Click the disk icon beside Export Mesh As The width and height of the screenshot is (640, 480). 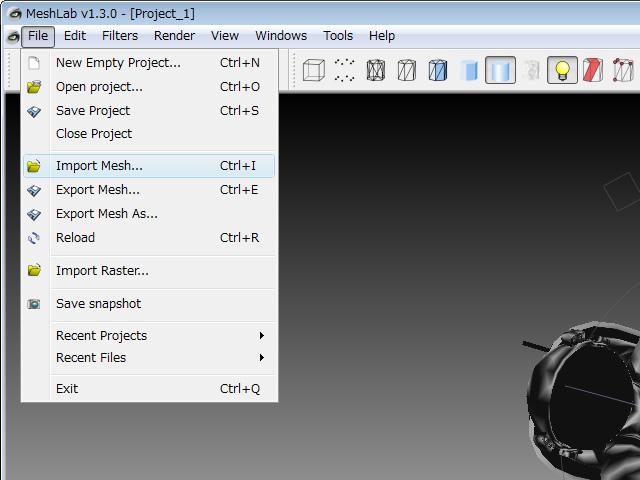click(34, 214)
